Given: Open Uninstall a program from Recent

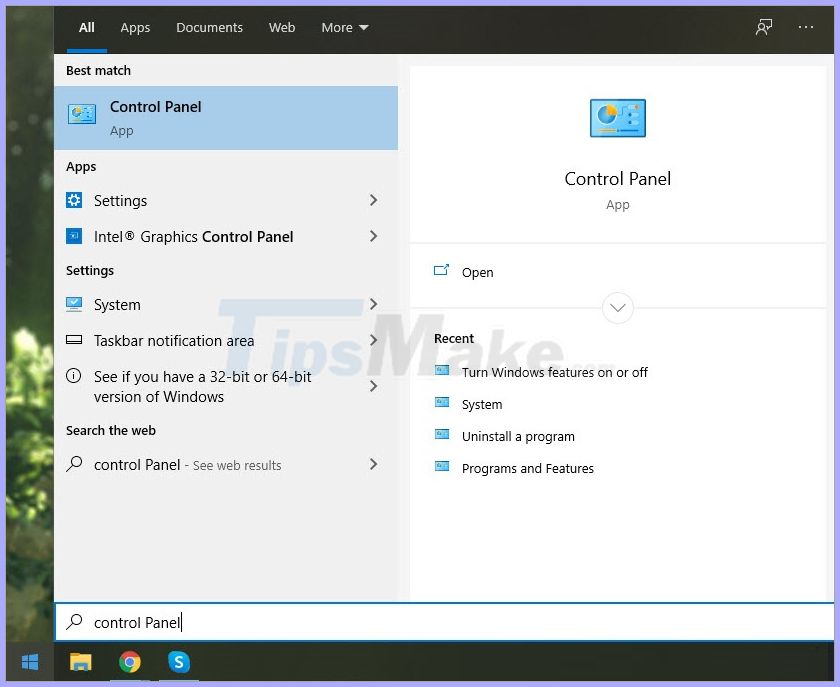Looking at the screenshot, I should tap(518, 436).
